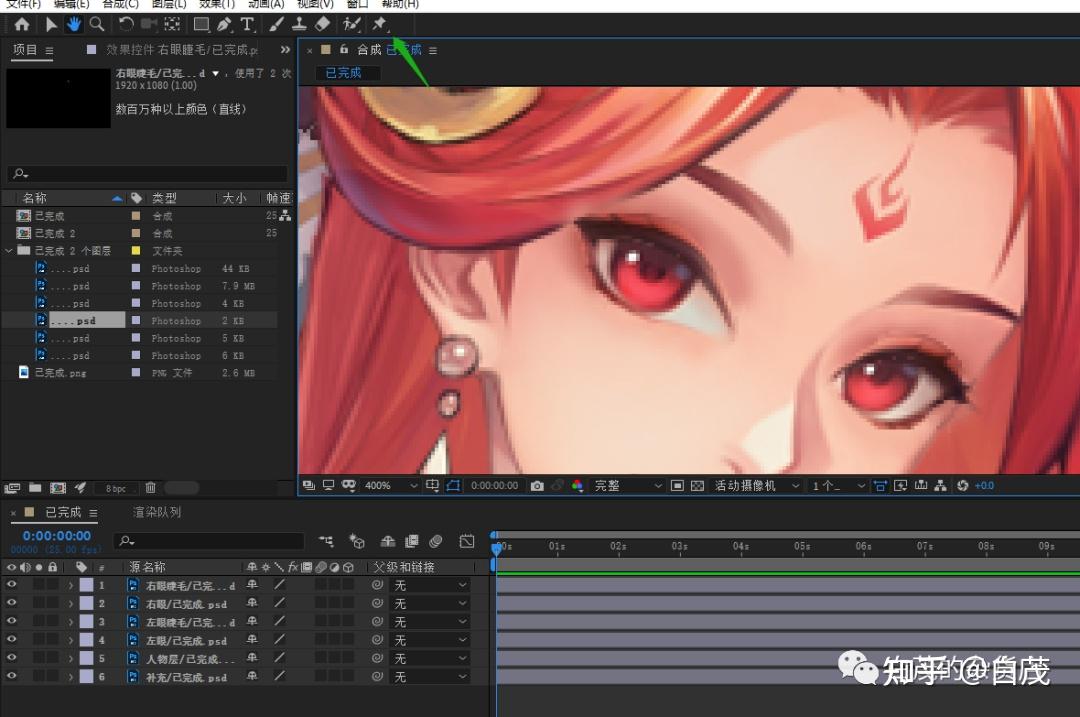The height and width of the screenshot is (717, 1080).
Task: Show hidden panel tabs with double chevron
Action: [284, 50]
